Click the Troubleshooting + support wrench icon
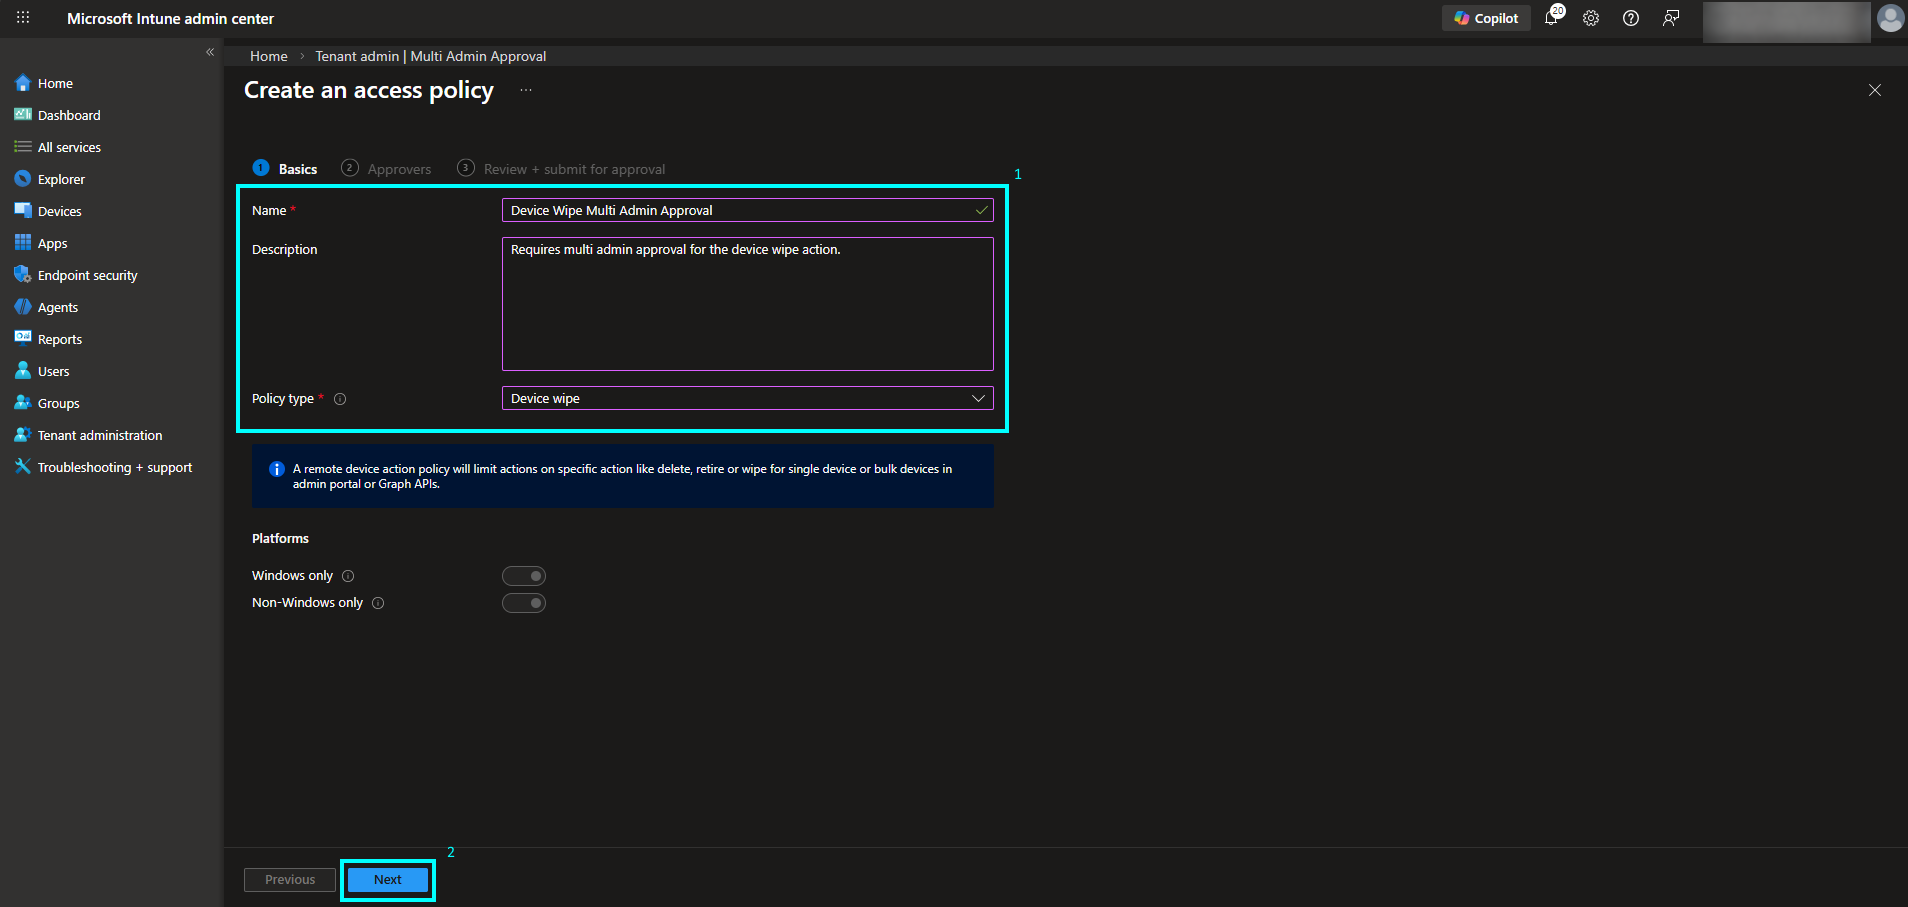Image resolution: width=1908 pixels, height=907 pixels. [23, 467]
